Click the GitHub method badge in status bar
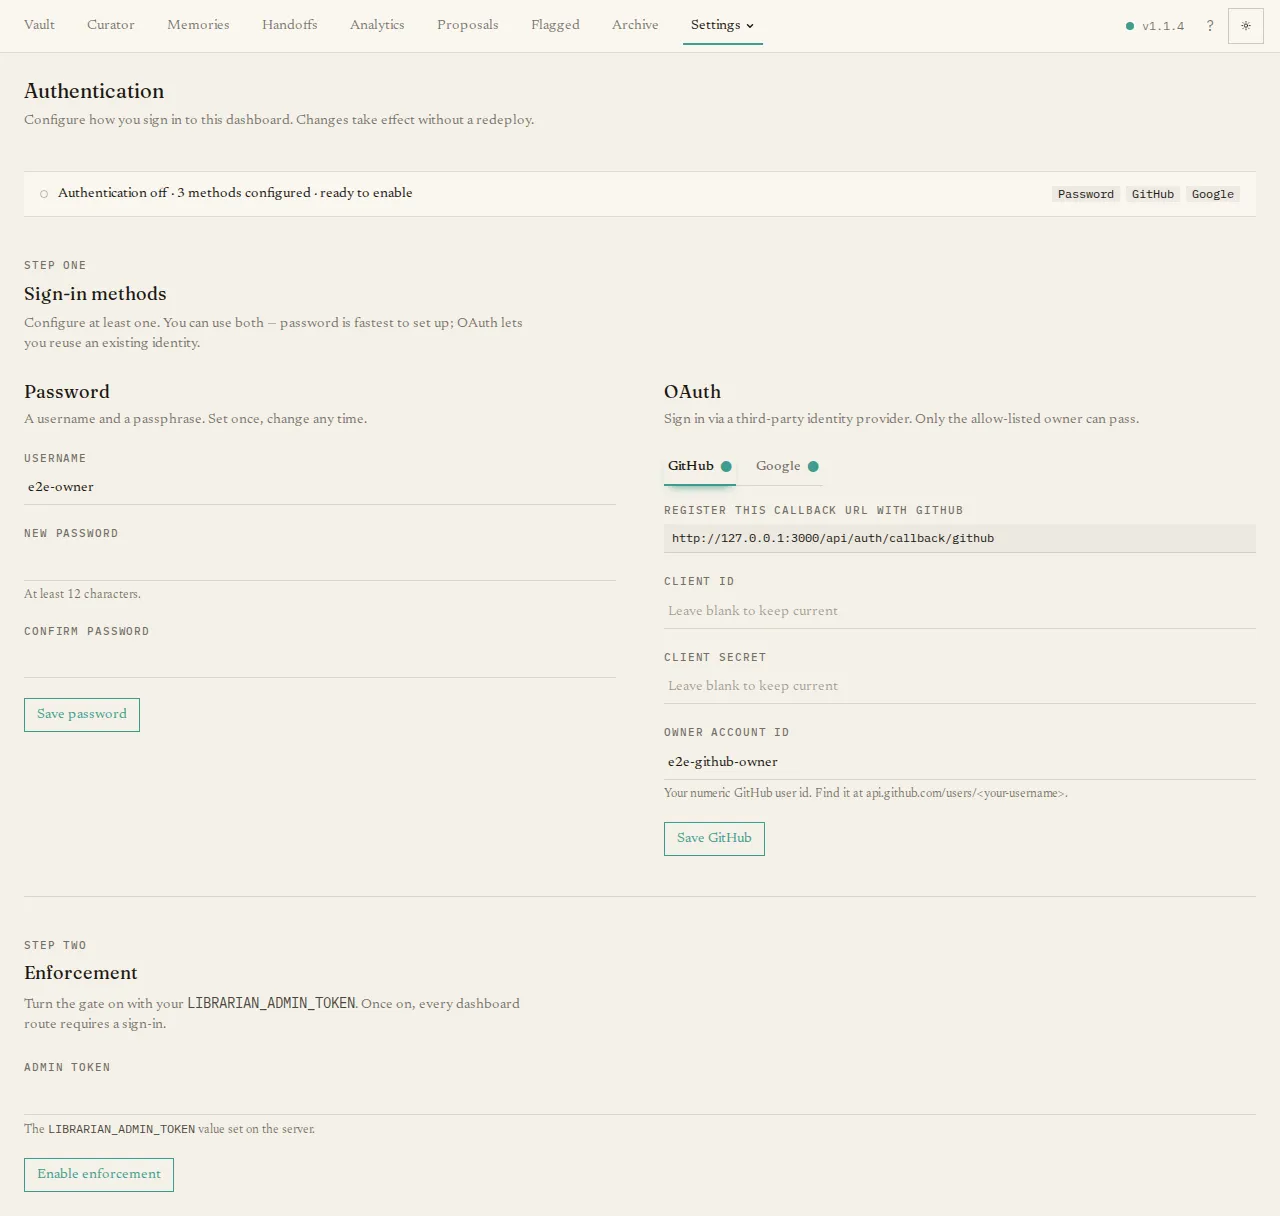Screen dimensions: 1280x1216 [x=1153, y=194]
